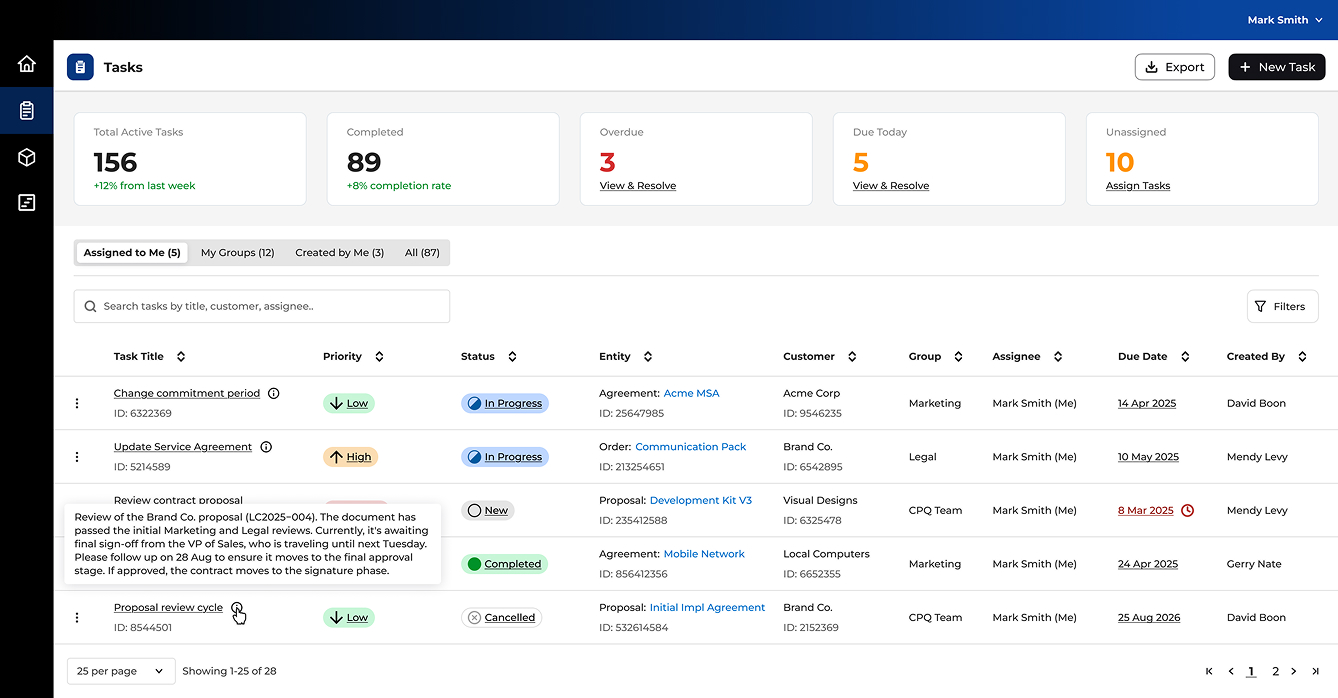Change In Progress status of Communication Pack row
The width and height of the screenshot is (1338, 698).
point(505,457)
